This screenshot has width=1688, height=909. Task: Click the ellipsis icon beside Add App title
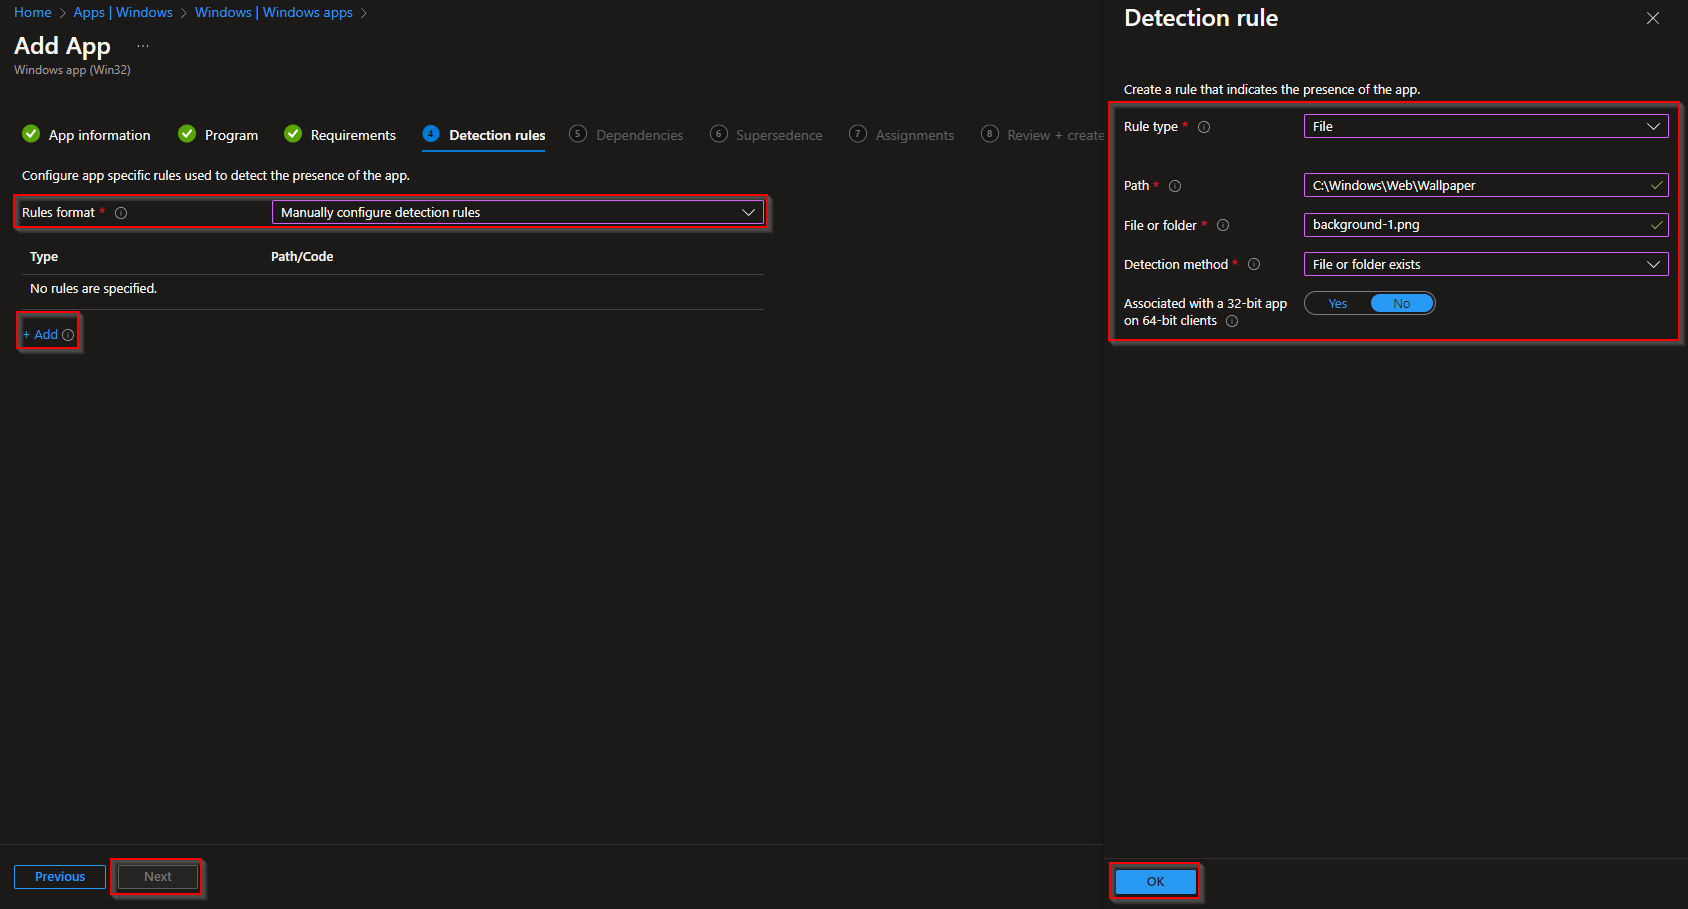tap(142, 44)
